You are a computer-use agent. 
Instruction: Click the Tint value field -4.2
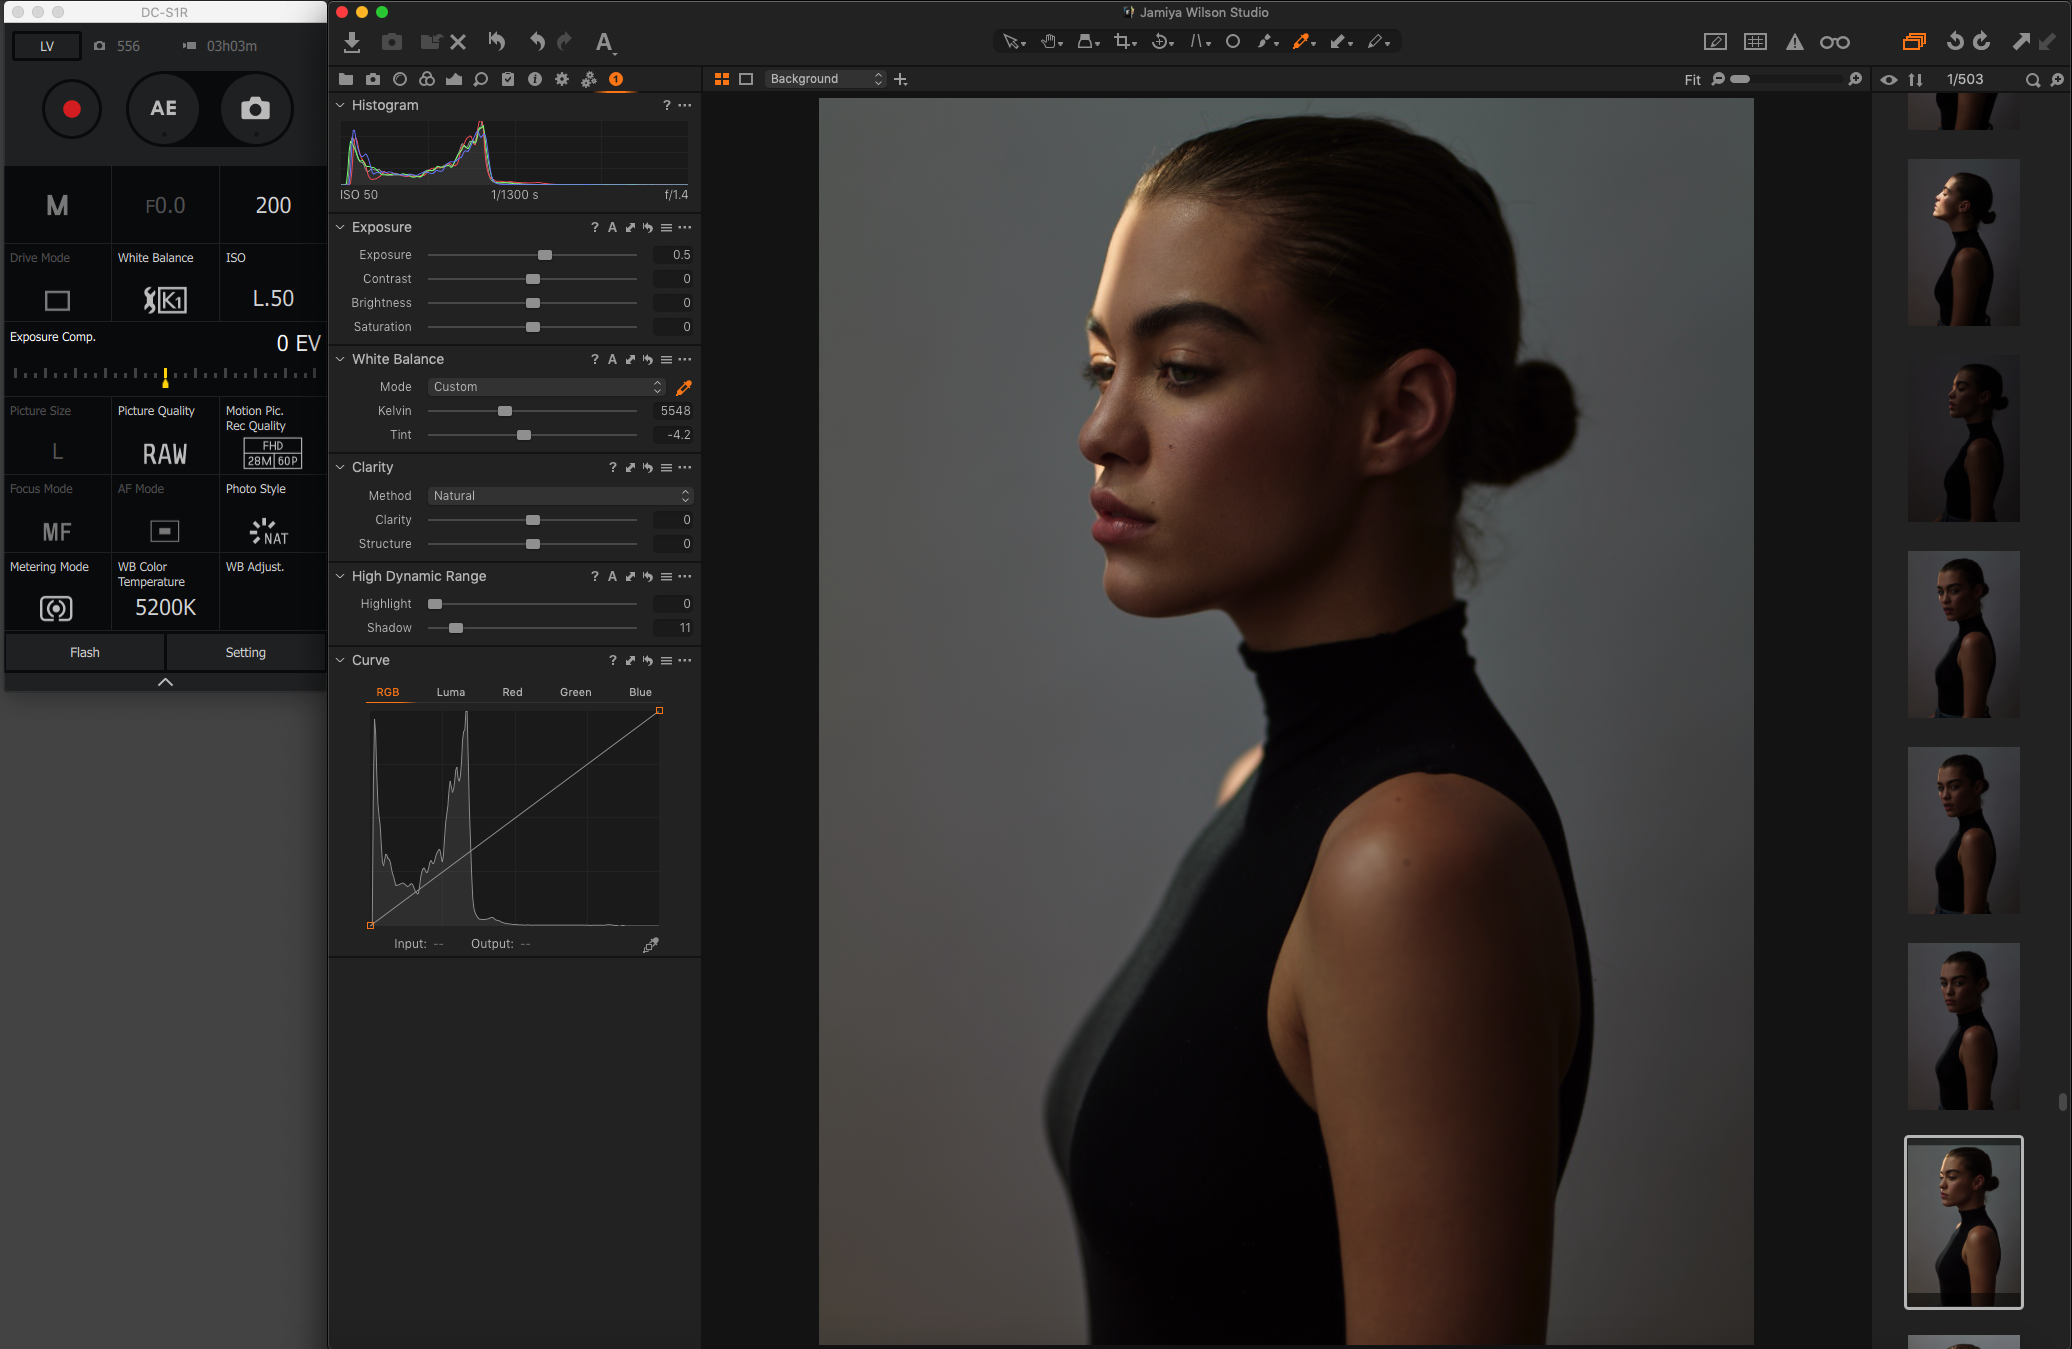673,435
